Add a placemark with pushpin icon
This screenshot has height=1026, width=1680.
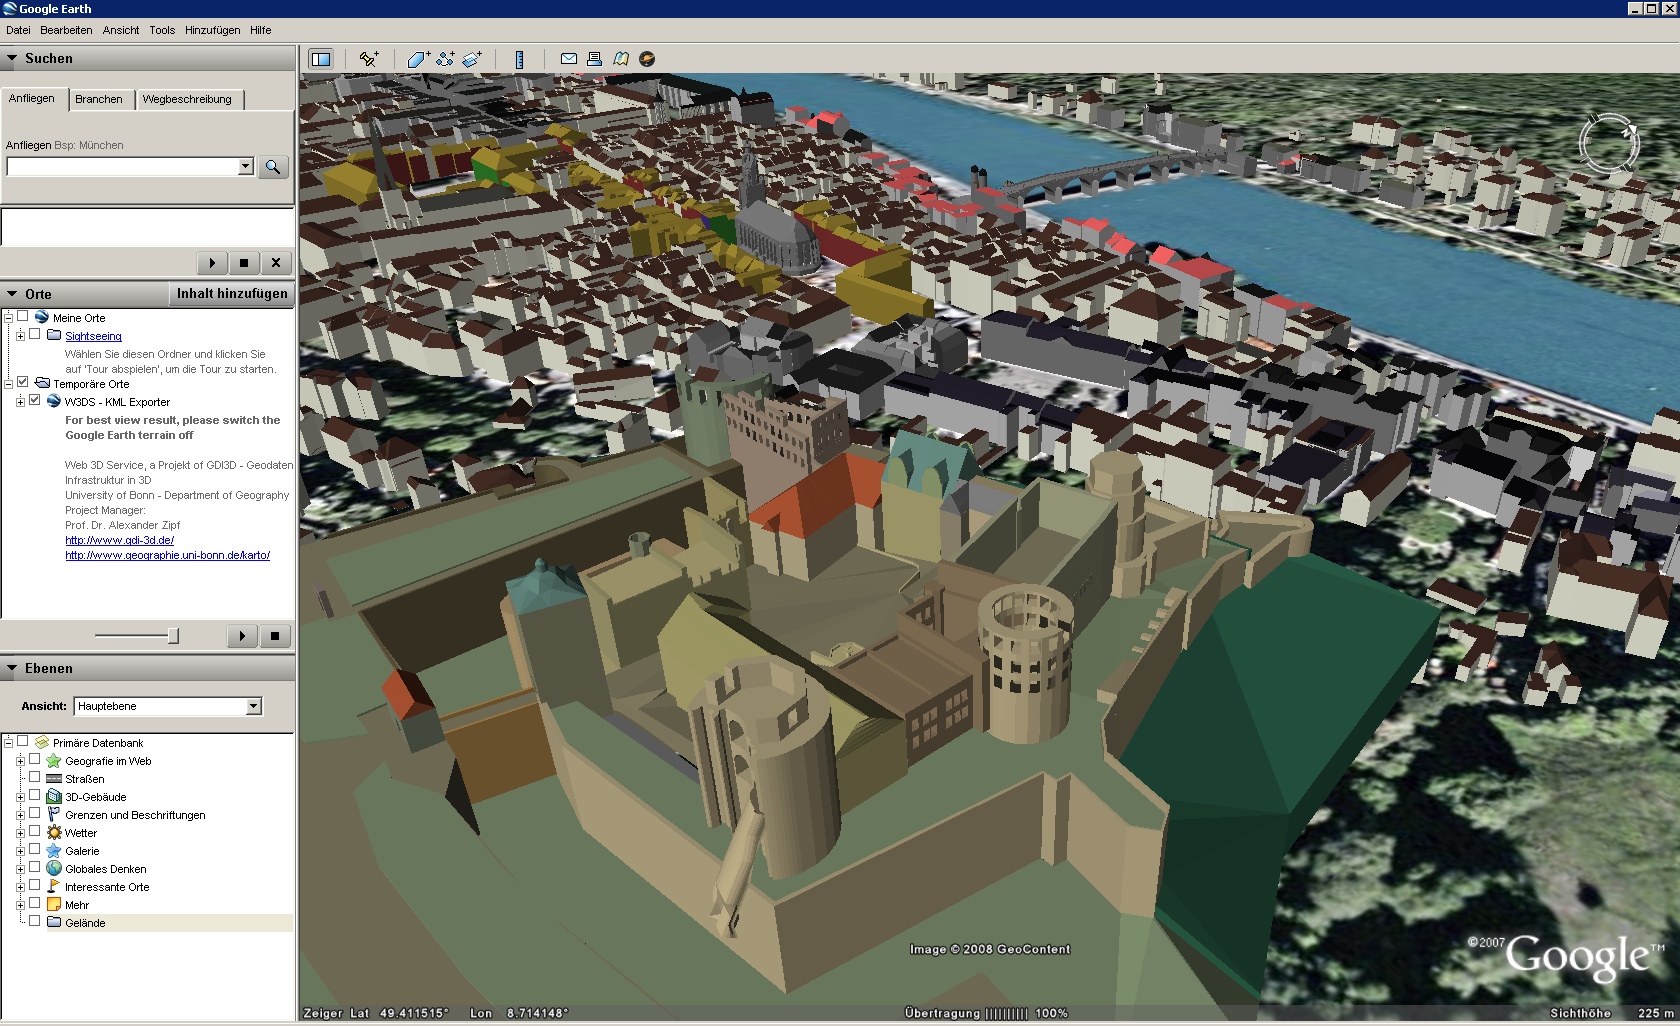pos(368,59)
